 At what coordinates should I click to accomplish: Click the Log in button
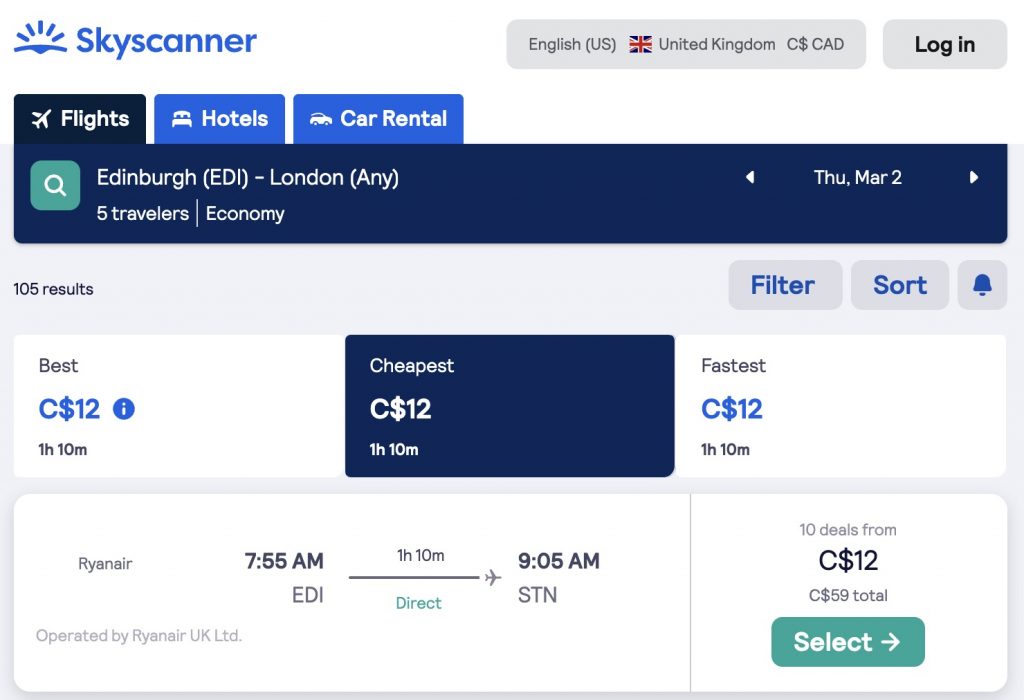(944, 44)
